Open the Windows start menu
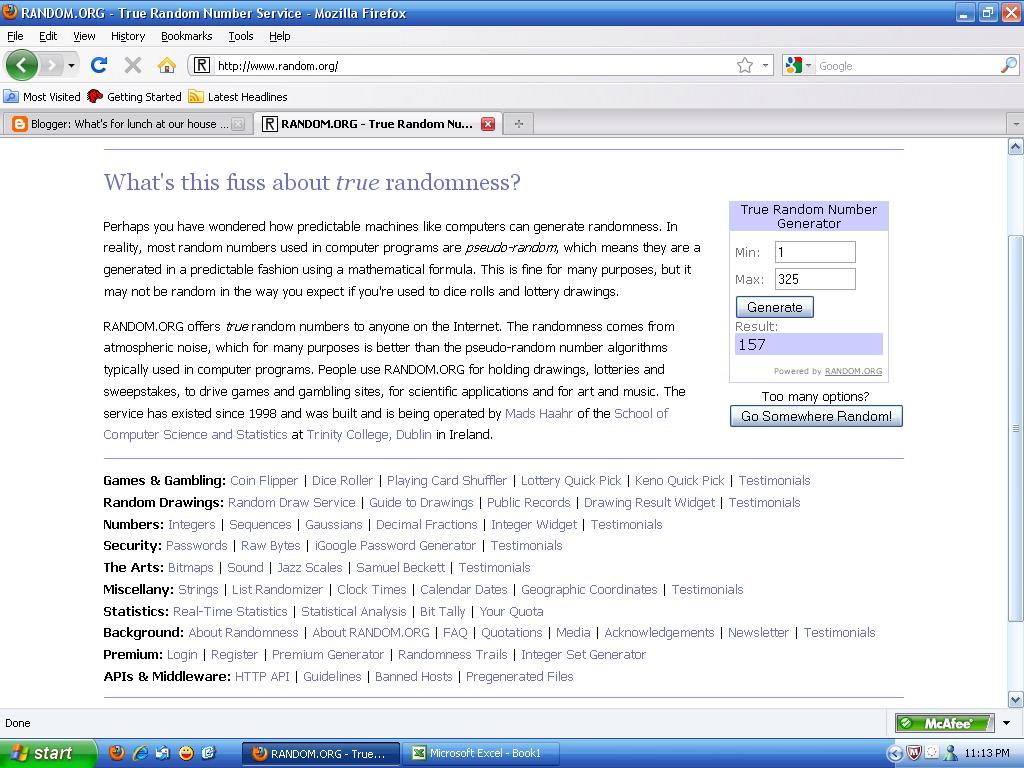Screen dimensions: 1024x768 (x=47, y=753)
